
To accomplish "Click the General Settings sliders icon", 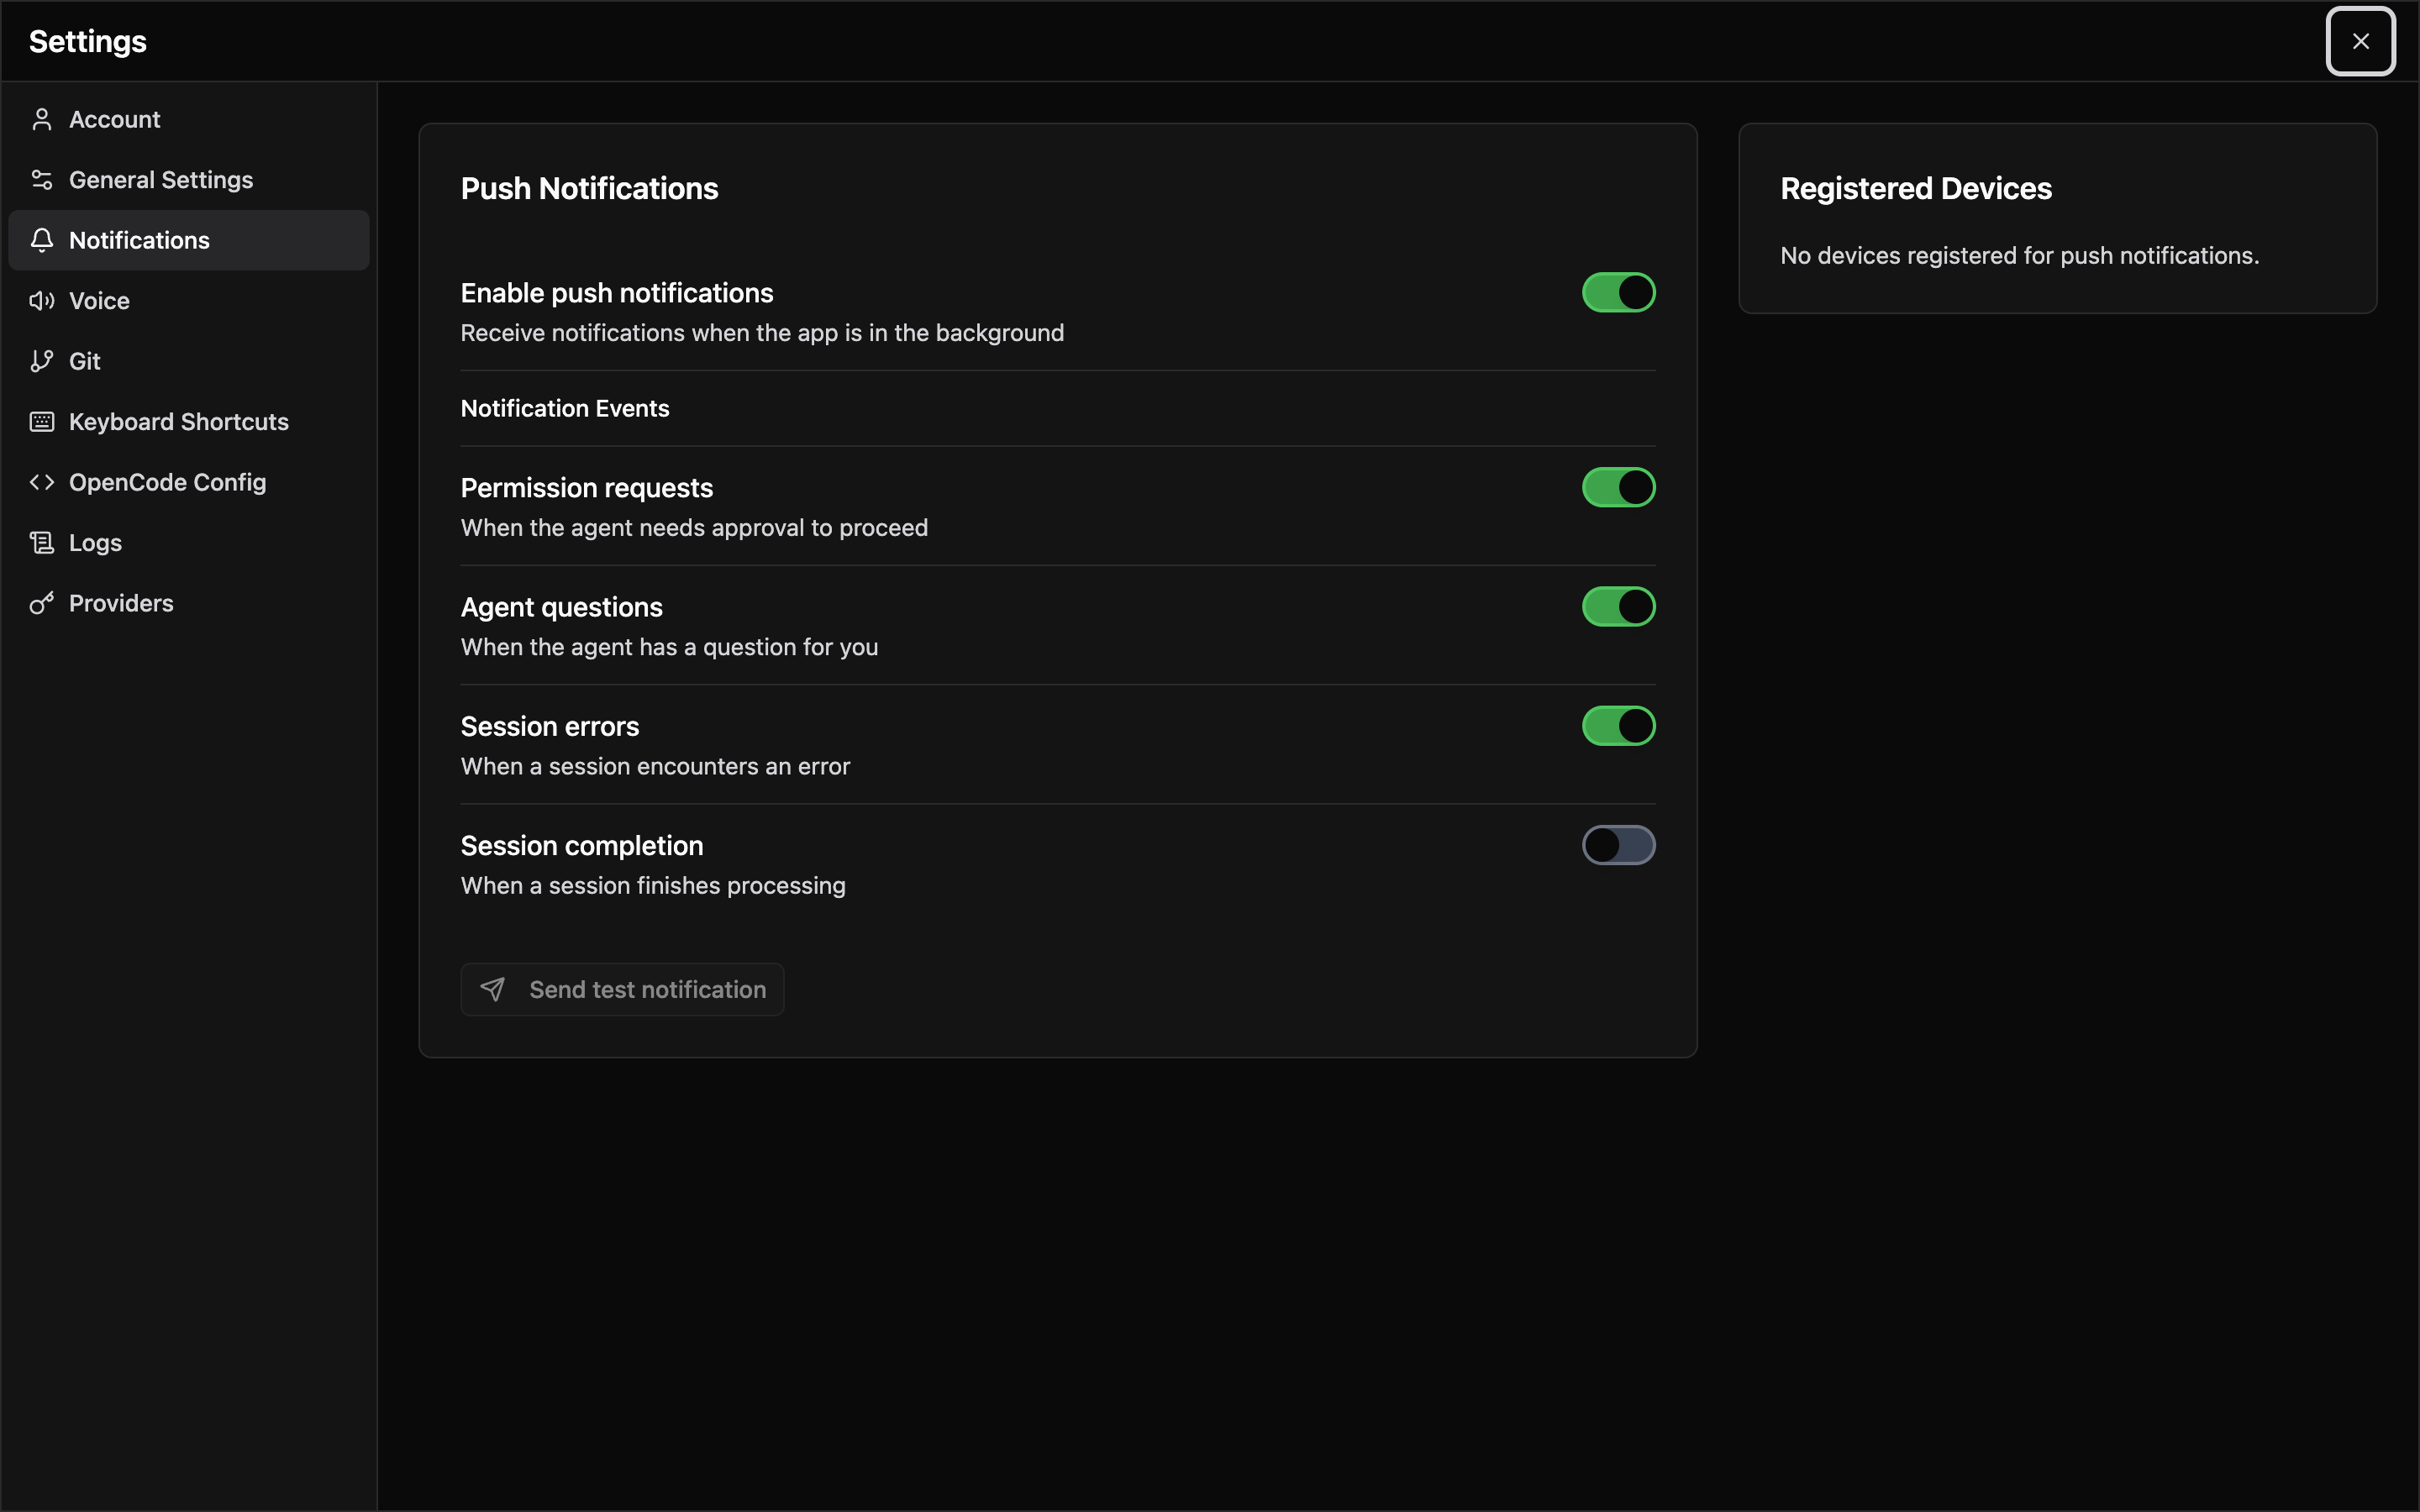I will pyautogui.click(x=42, y=180).
